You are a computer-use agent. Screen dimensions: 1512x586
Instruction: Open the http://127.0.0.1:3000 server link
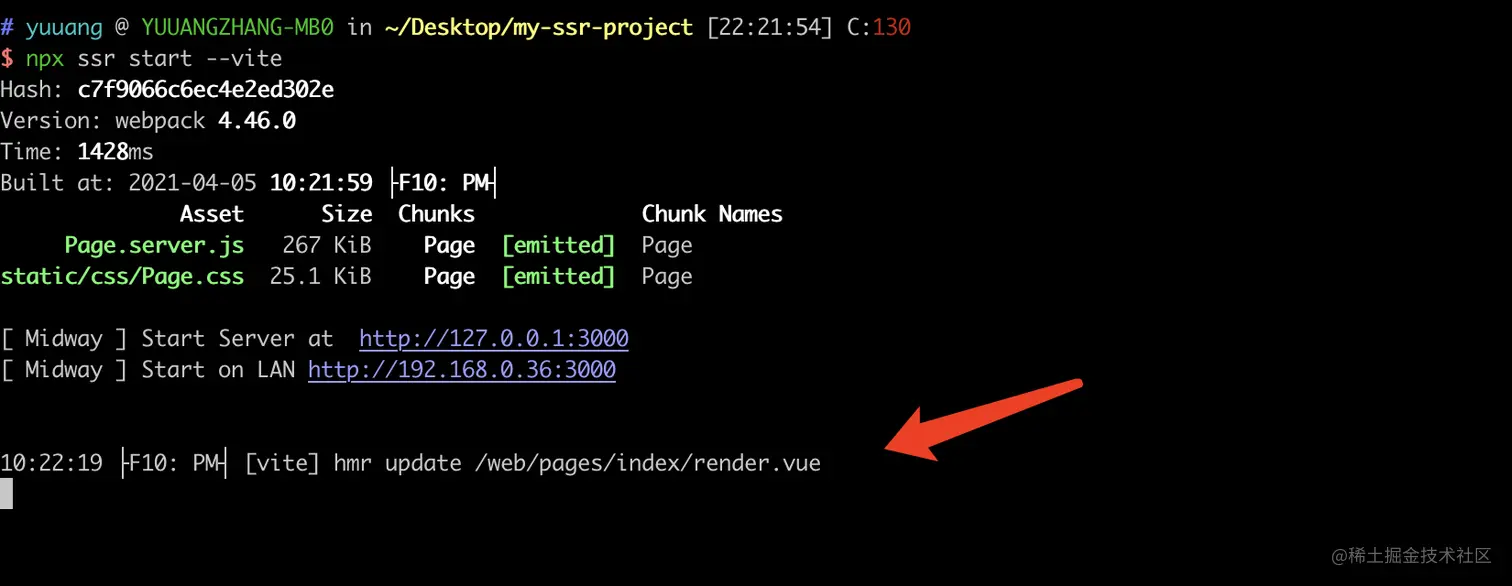tap(494, 339)
